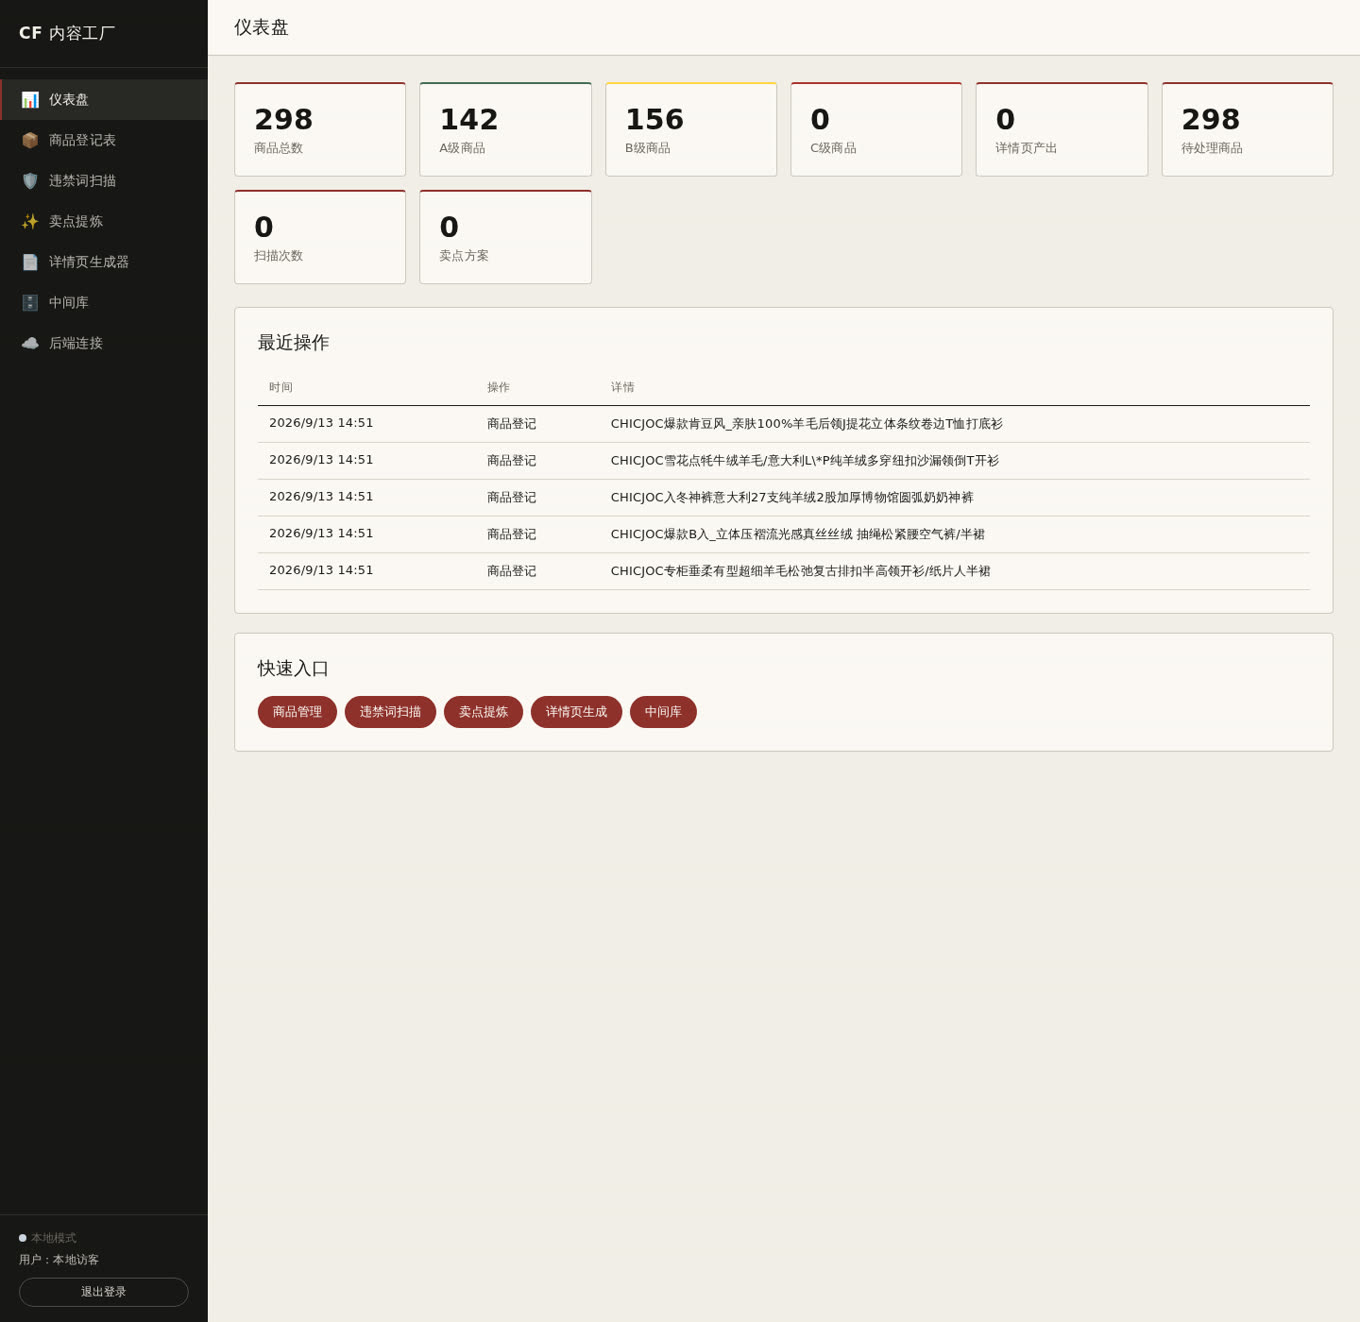Open 详情页生成器 from the sidebar

(x=104, y=262)
